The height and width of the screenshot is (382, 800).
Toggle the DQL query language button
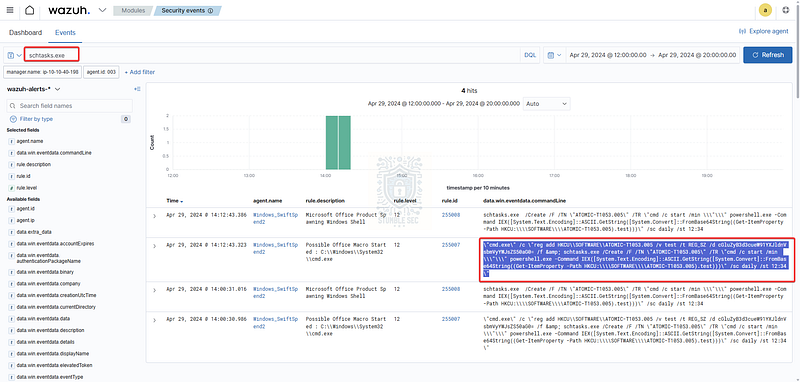tap(530, 55)
